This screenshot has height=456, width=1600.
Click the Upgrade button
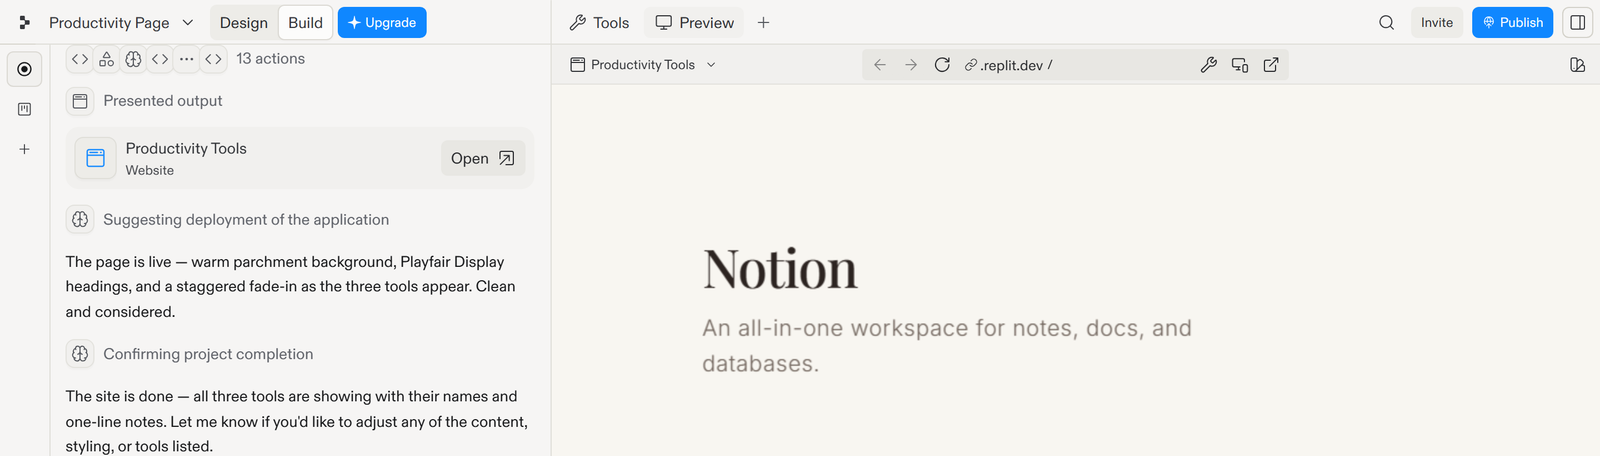coord(382,22)
